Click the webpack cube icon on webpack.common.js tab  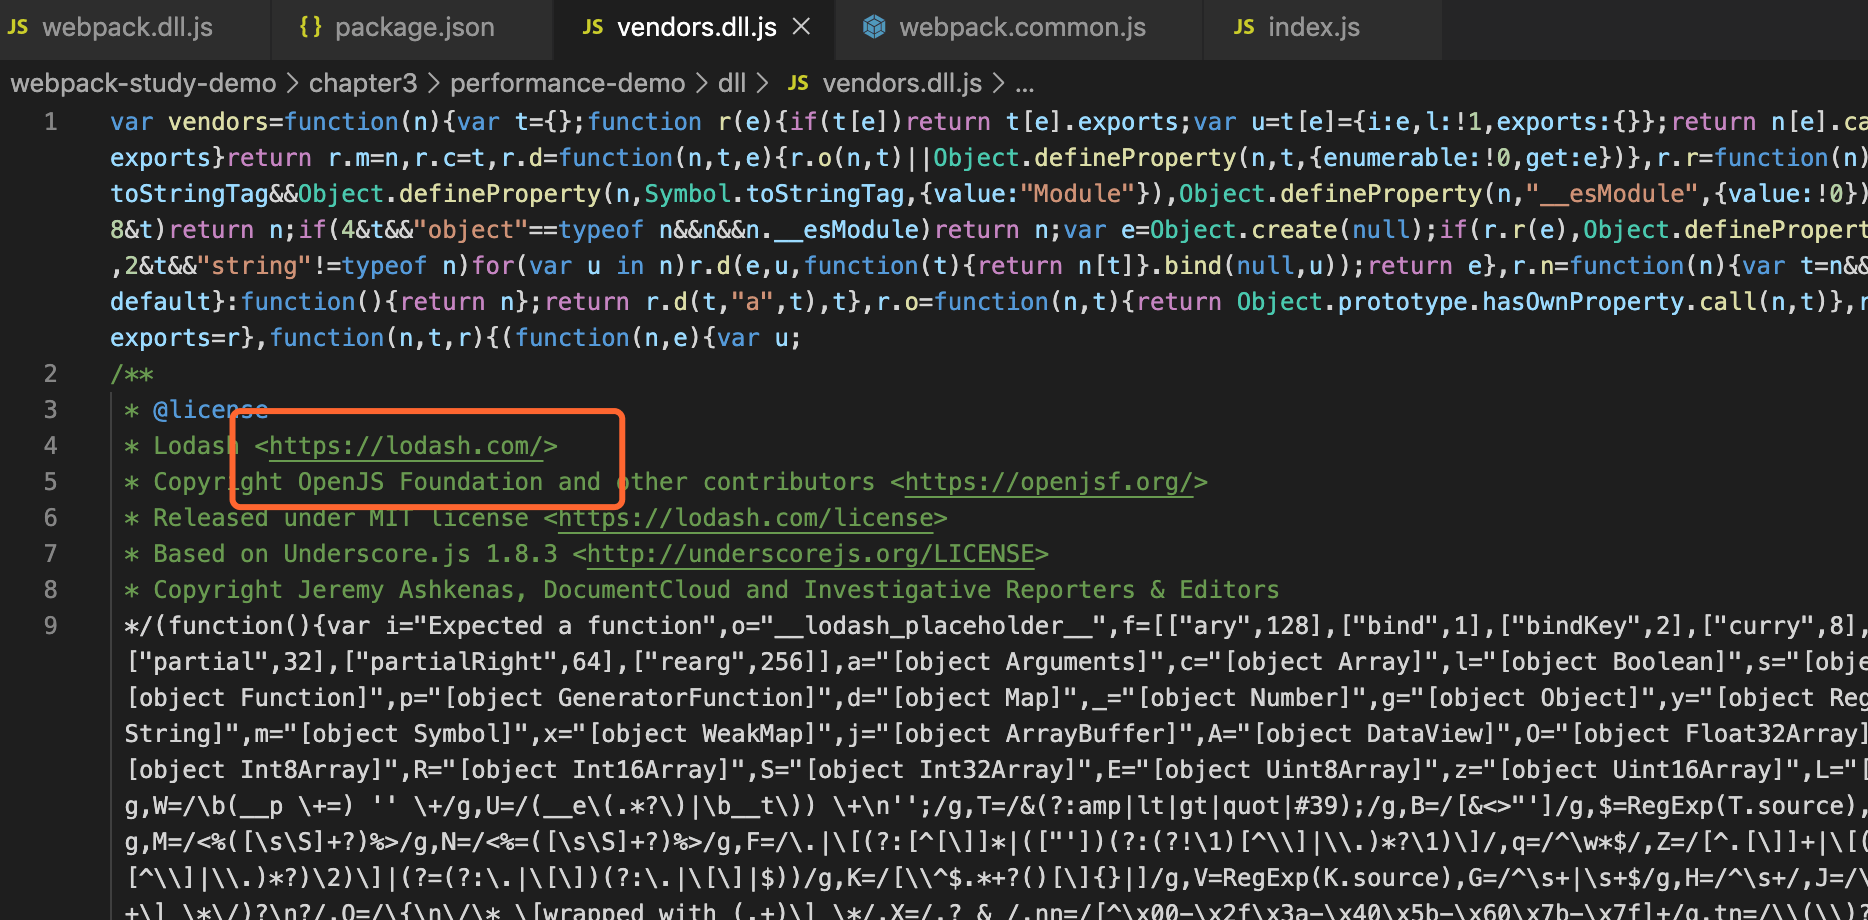(874, 27)
